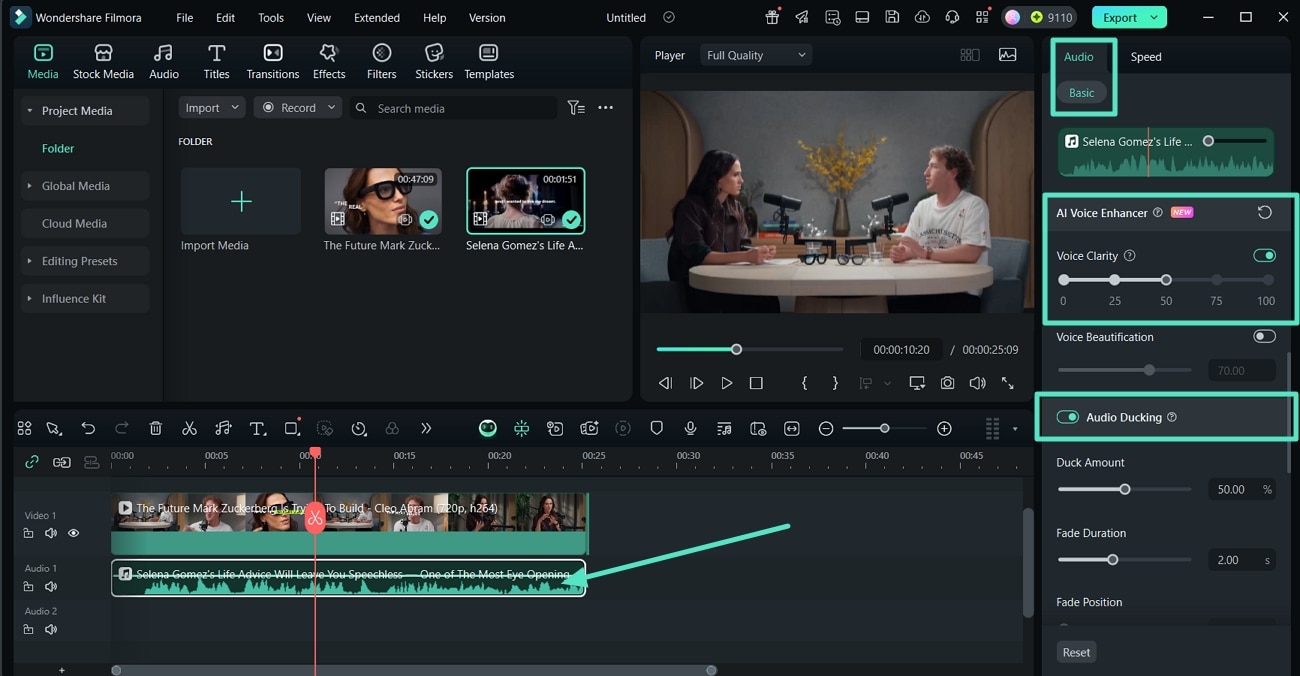Disable the Audio Ducking switch
Viewport: 1300px width, 676px height.
pyautogui.click(x=1067, y=417)
